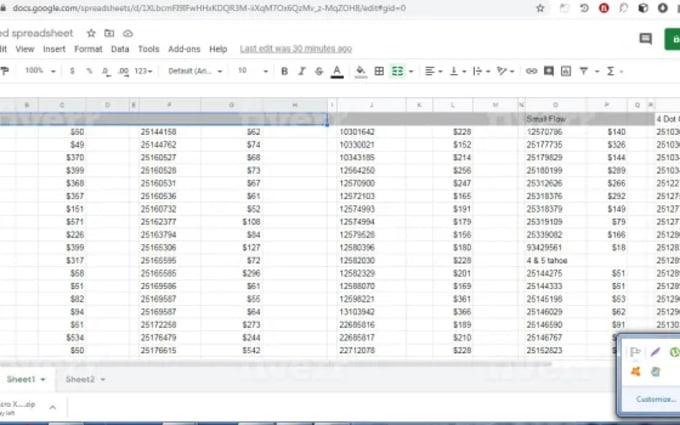Open the Tools menu

pos(149,49)
